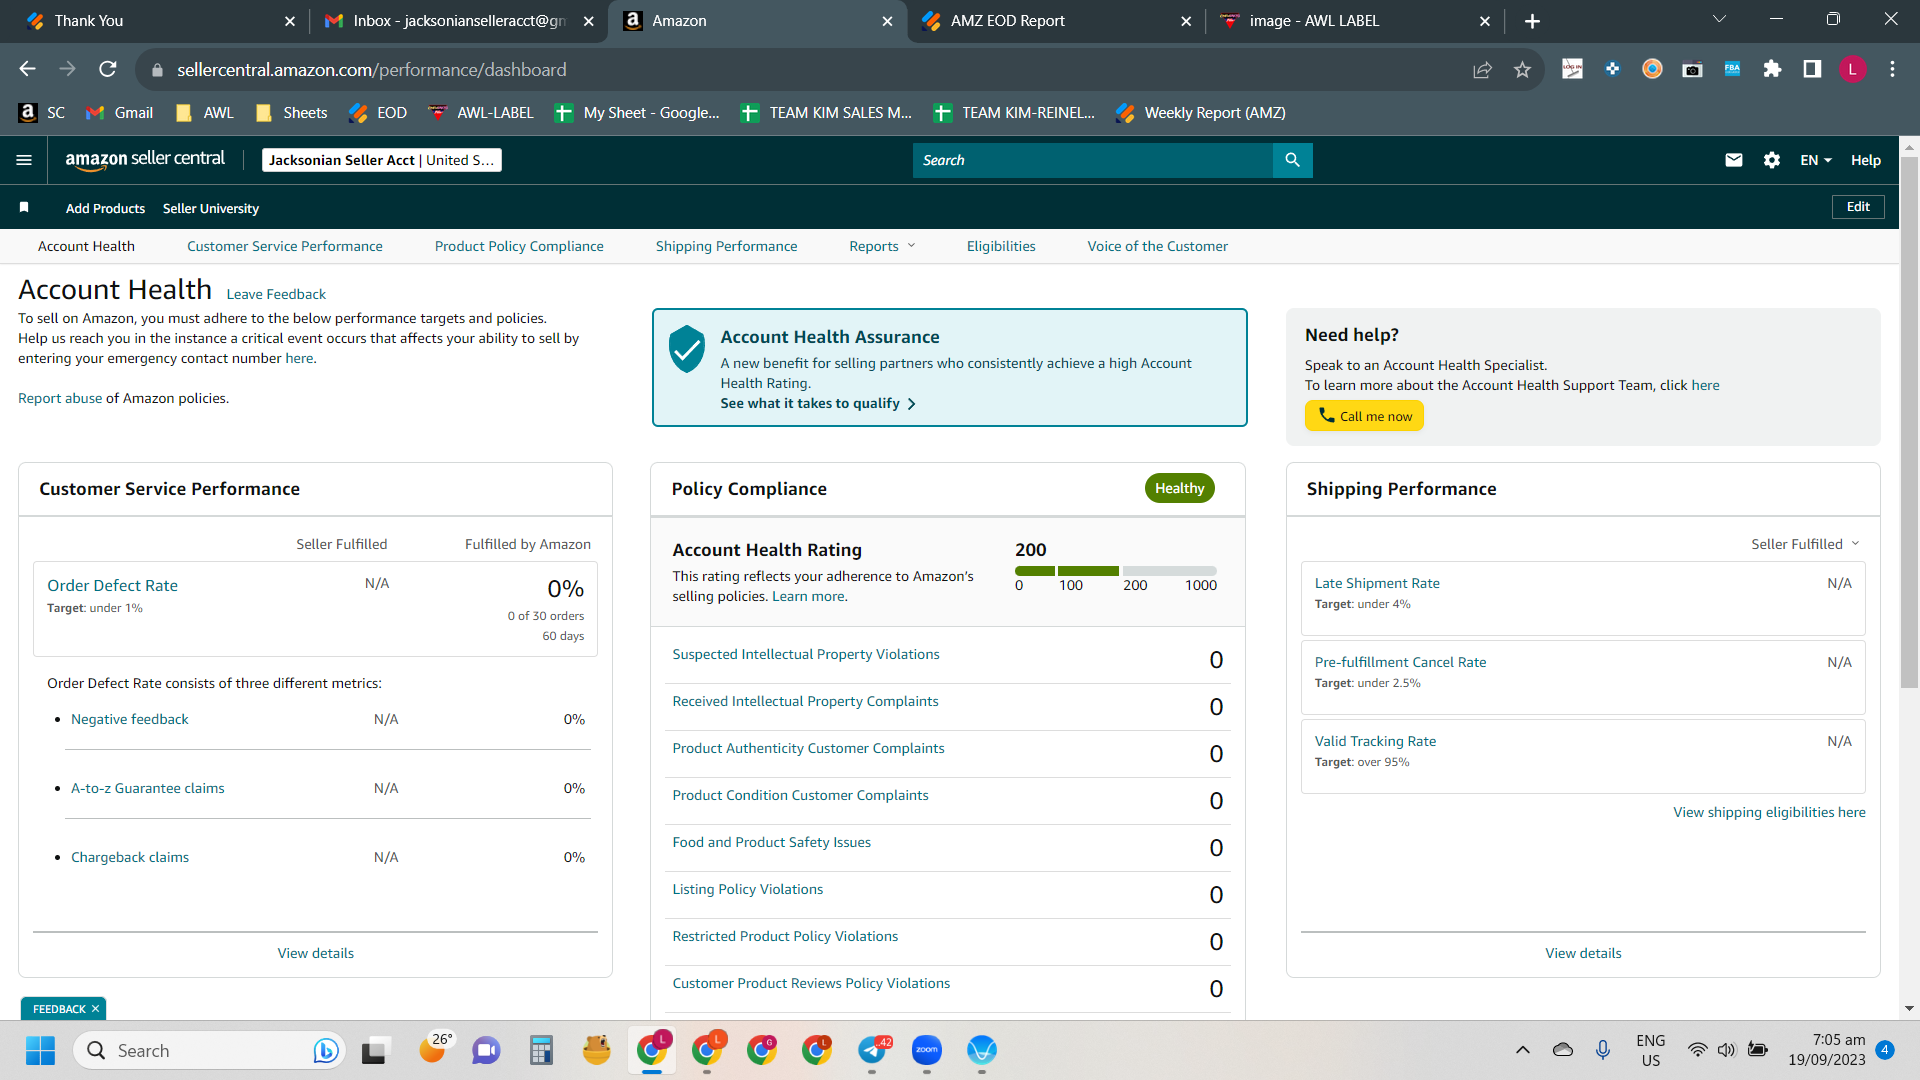Click the Help link in header
The height and width of the screenshot is (1080, 1920).
(1865, 160)
